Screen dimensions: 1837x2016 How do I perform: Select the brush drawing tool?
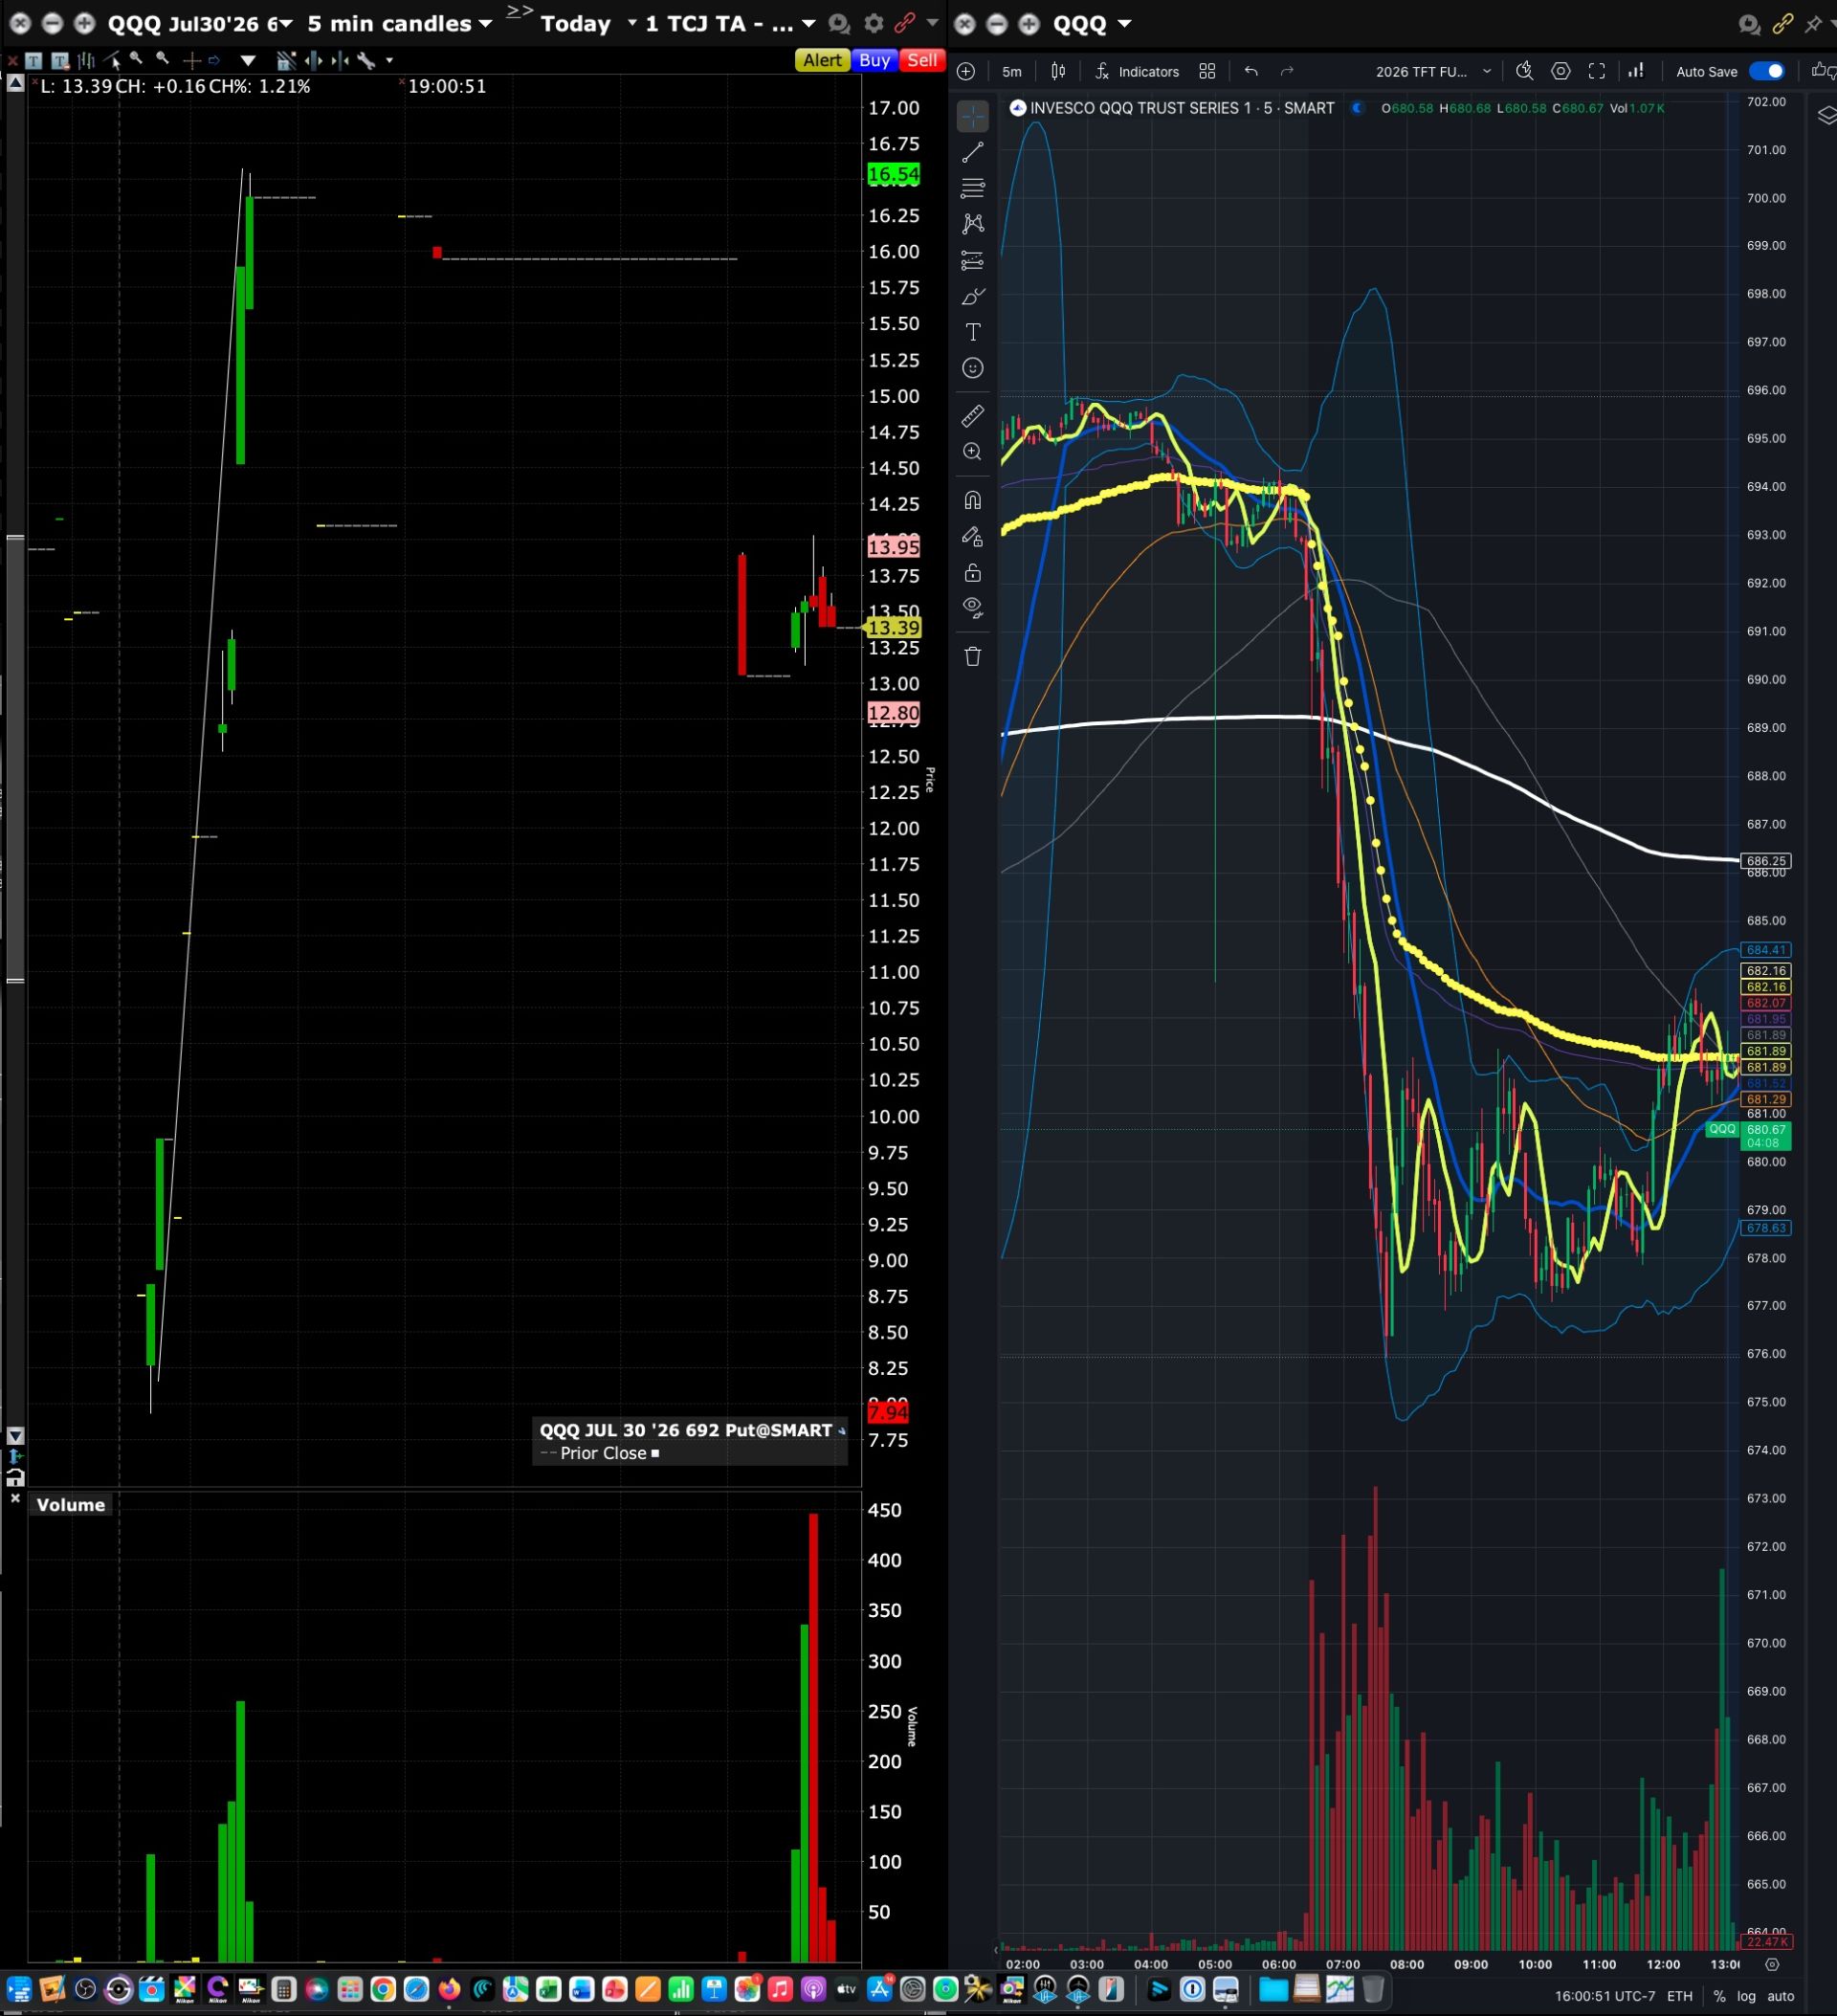(972, 296)
